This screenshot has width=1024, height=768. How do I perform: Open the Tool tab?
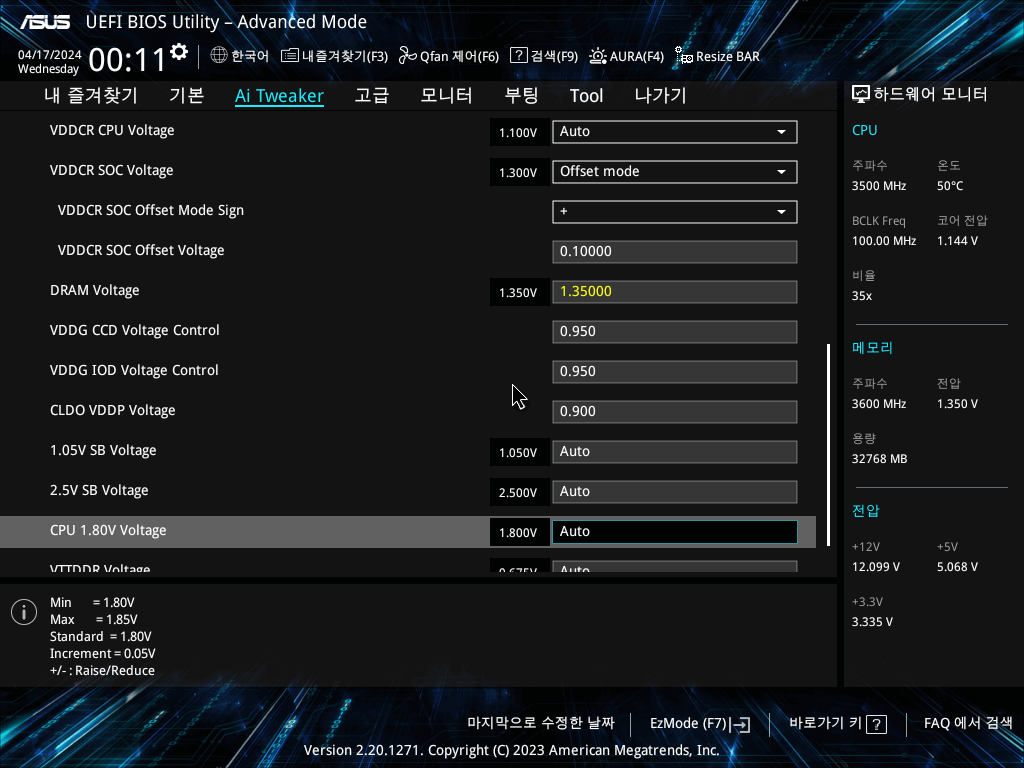click(586, 96)
